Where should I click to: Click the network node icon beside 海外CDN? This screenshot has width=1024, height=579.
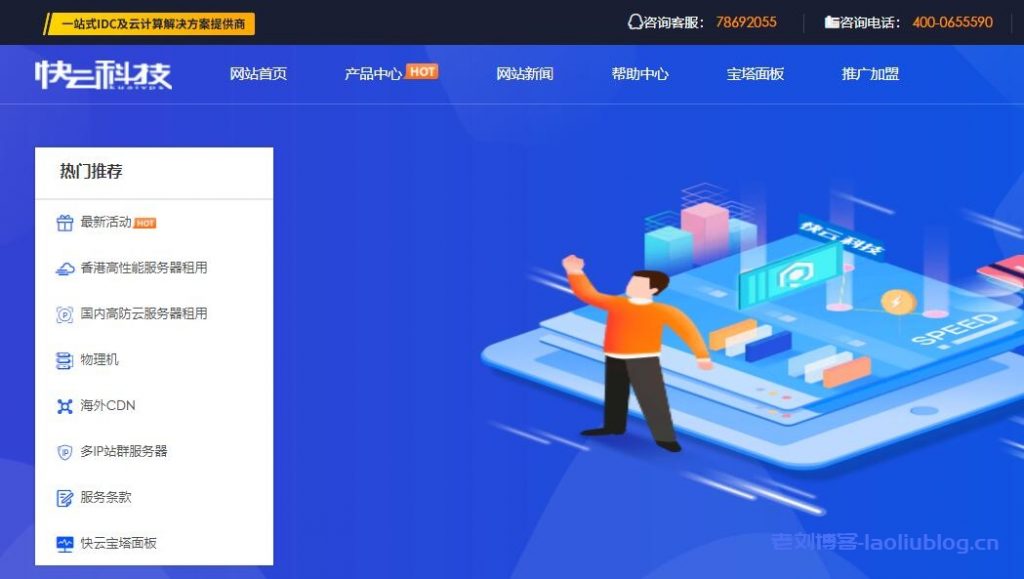[x=65, y=407]
